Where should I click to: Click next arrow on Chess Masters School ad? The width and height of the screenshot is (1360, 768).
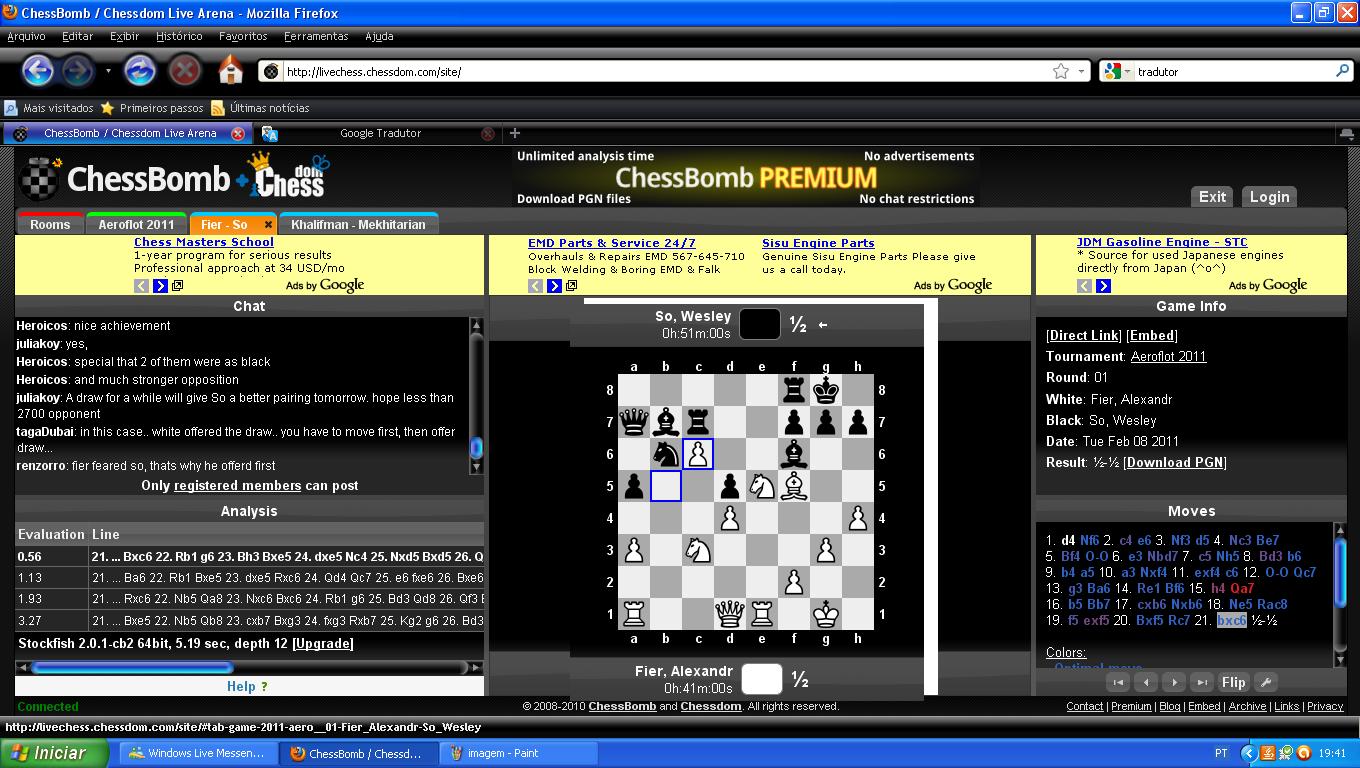click(x=160, y=286)
